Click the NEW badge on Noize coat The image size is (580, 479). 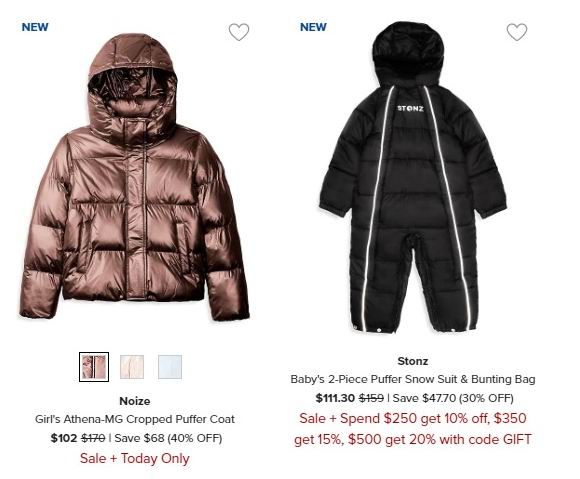click(x=35, y=27)
